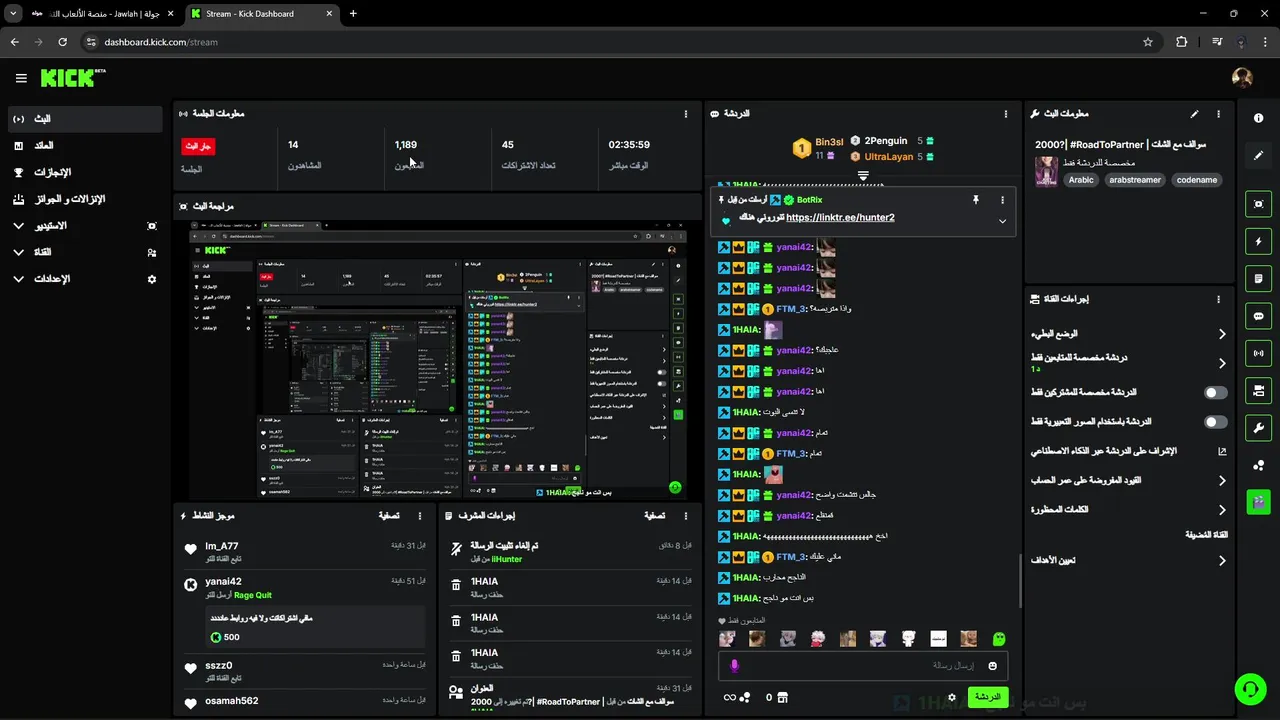
Task: Click the channel points dots icon in right toolbar
Action: tap(1258, 465)
